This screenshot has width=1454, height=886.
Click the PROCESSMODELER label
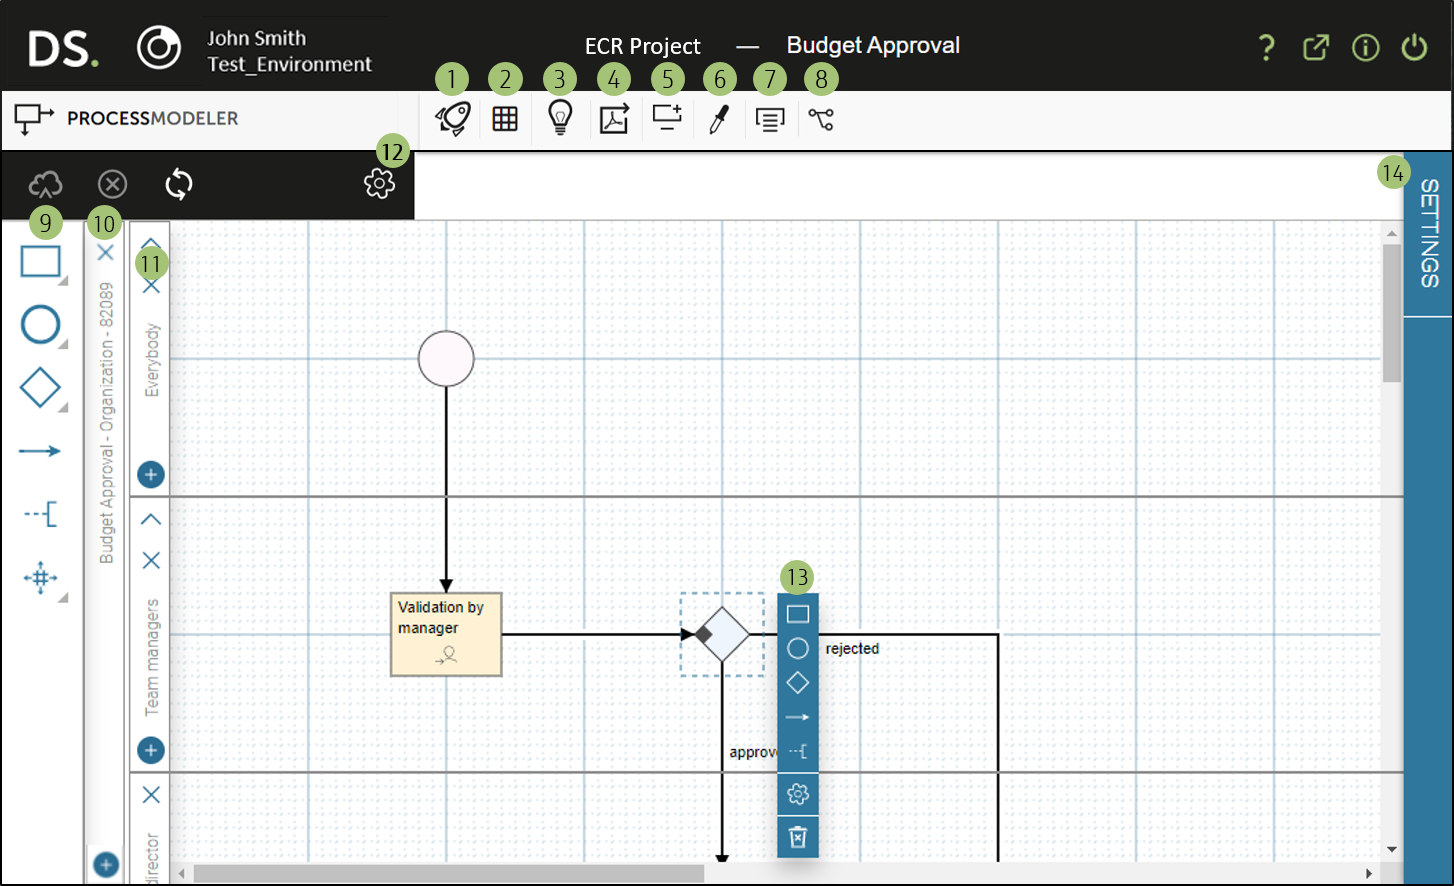(x=153, y=118)
